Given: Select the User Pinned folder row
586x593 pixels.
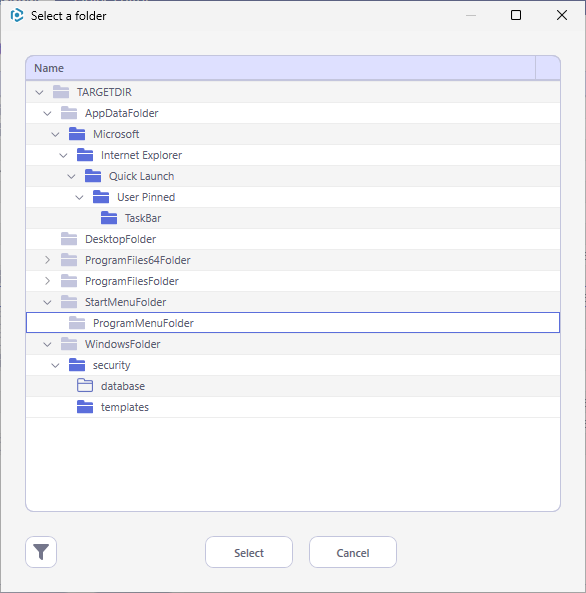Looking at the screenshot, I should 293,197.
